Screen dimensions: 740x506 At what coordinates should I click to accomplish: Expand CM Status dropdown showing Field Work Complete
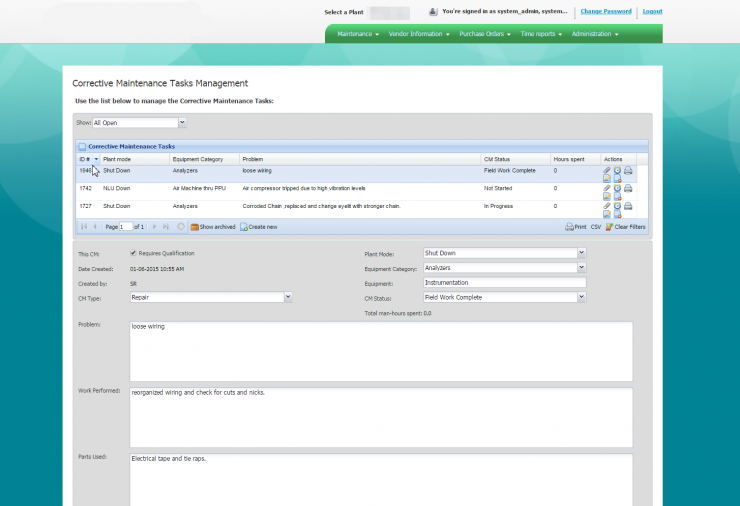[x=581, y=297]
